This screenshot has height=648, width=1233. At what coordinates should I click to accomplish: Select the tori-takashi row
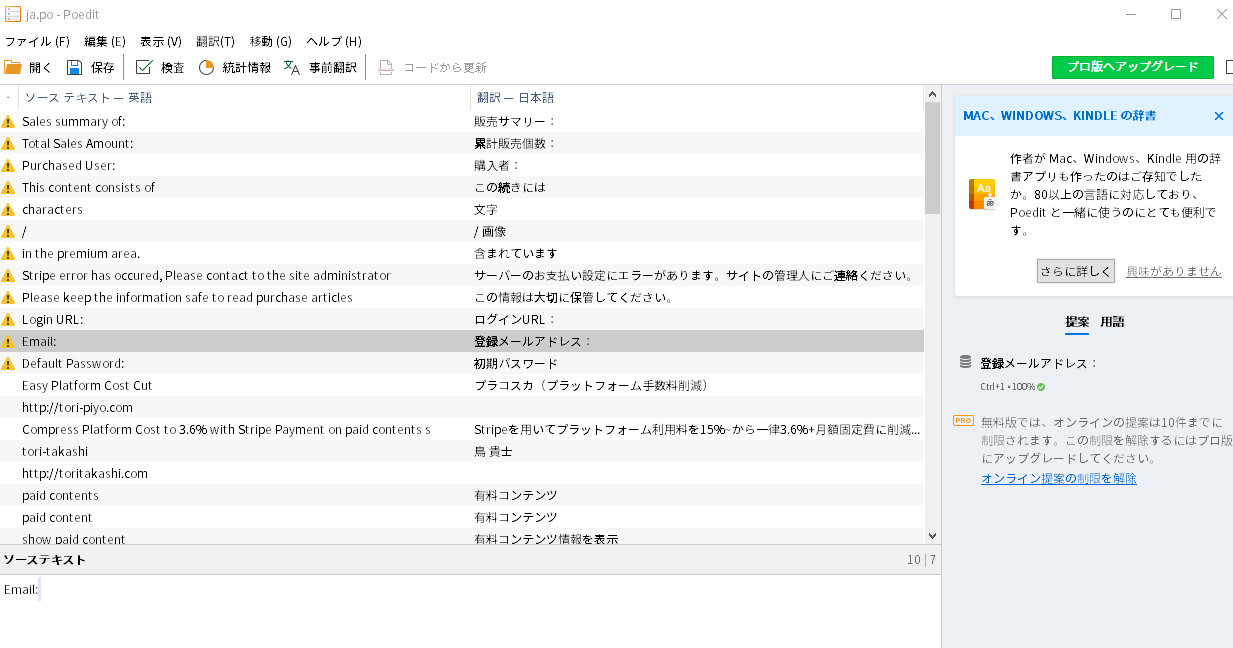462,451
